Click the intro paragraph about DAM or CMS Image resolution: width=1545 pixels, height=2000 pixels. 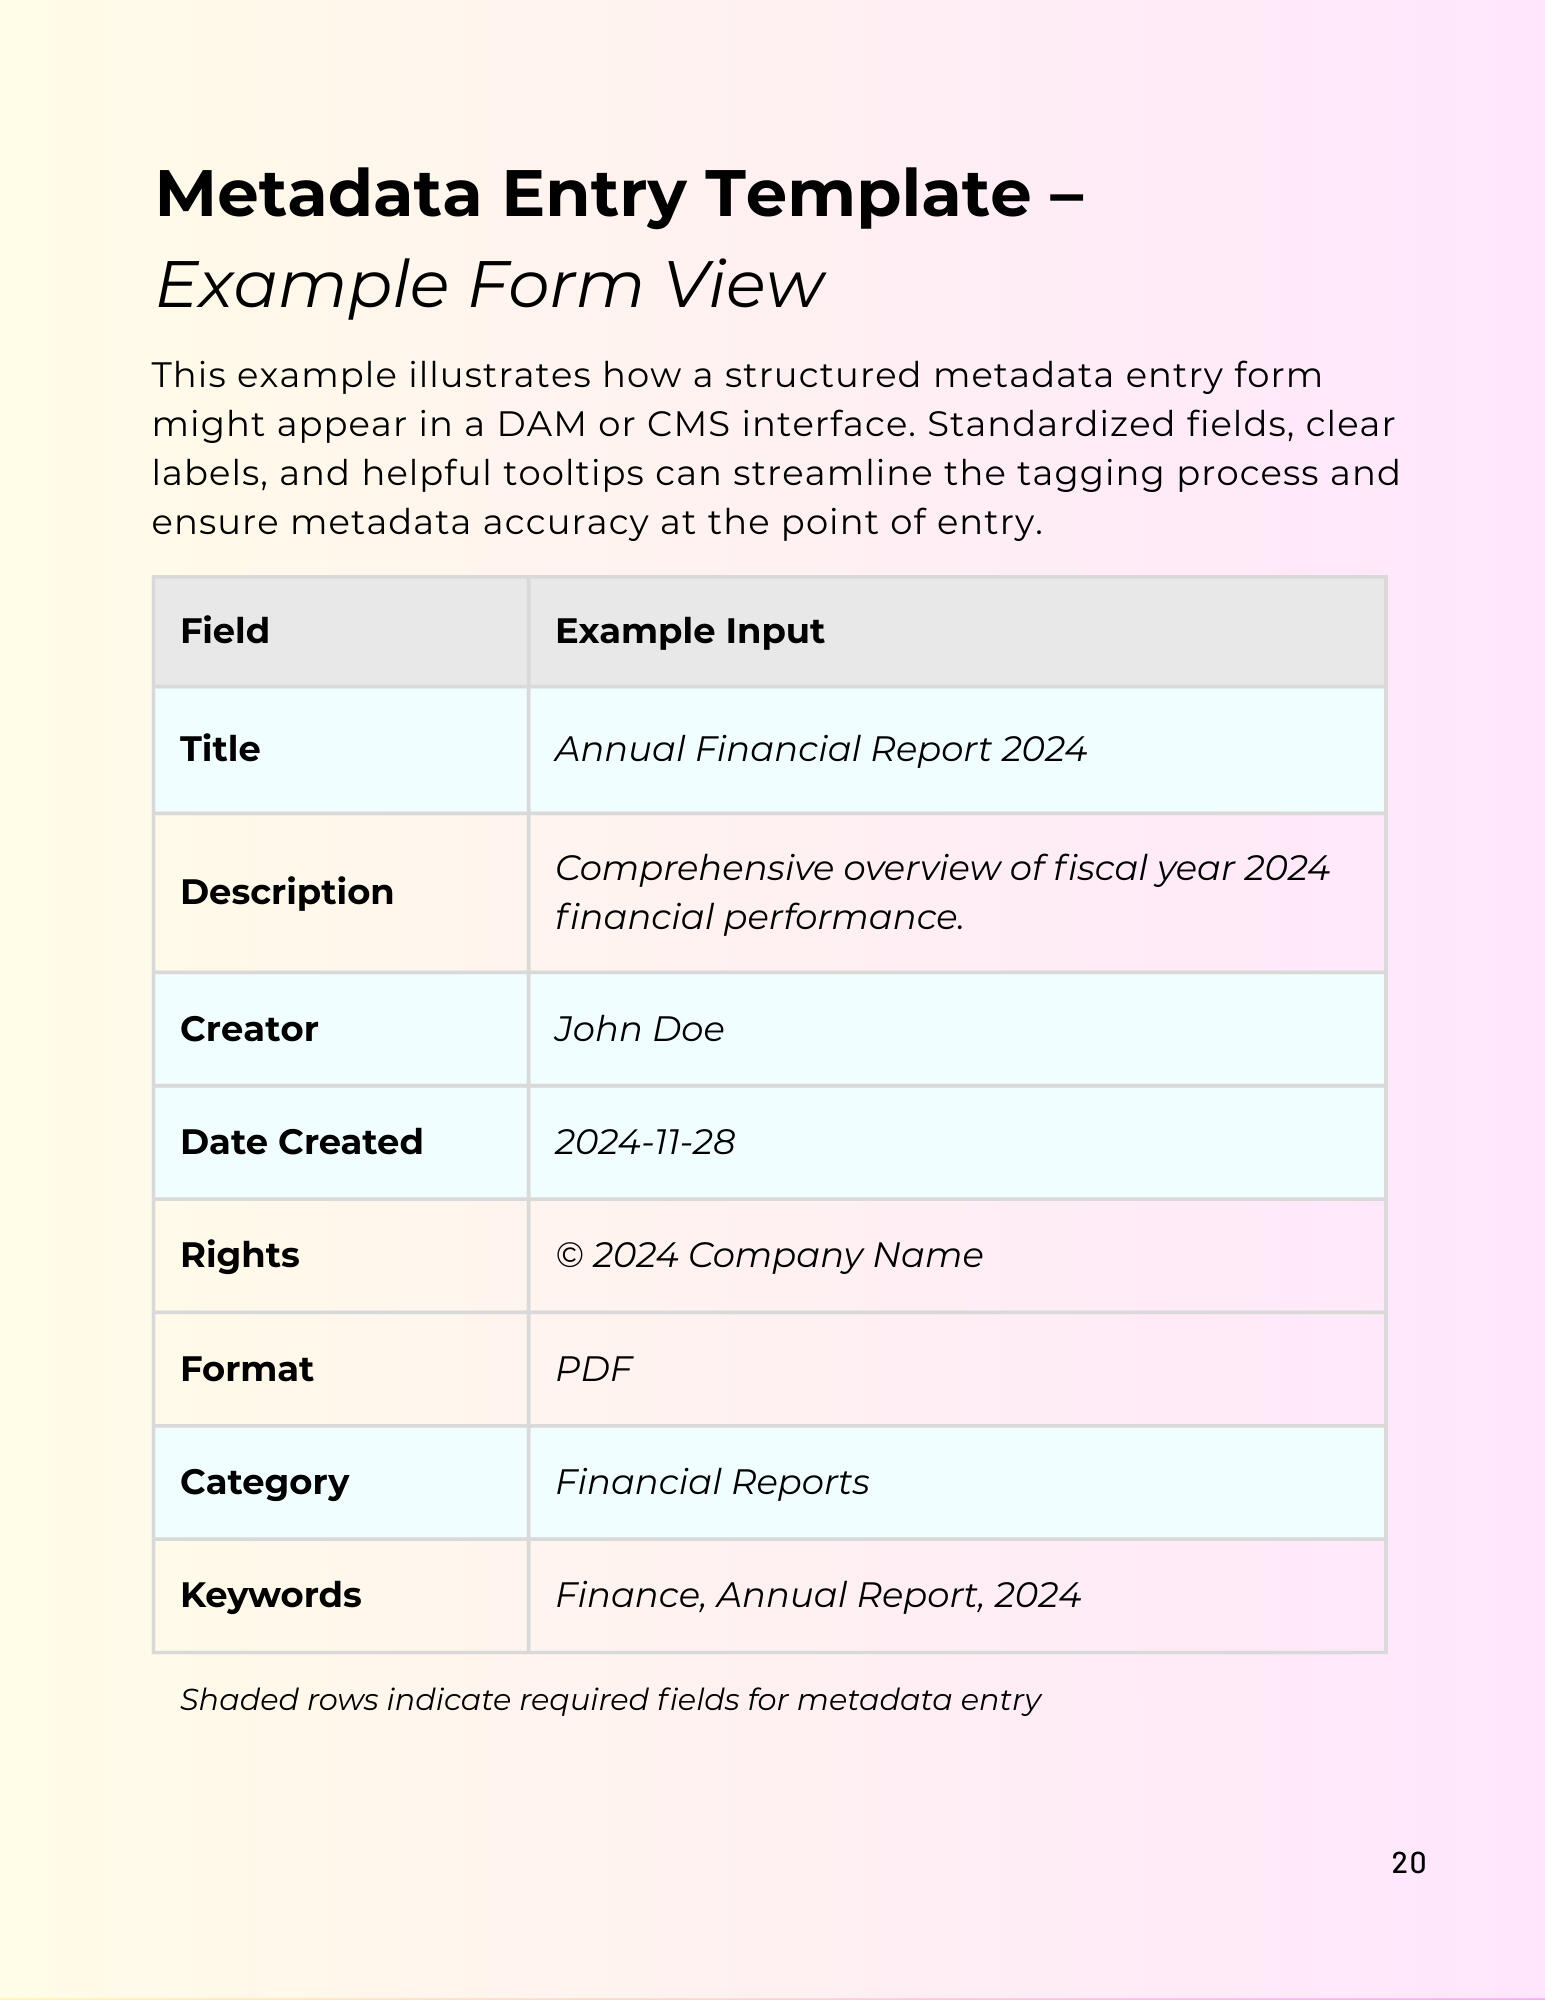[x=775, y=448]
